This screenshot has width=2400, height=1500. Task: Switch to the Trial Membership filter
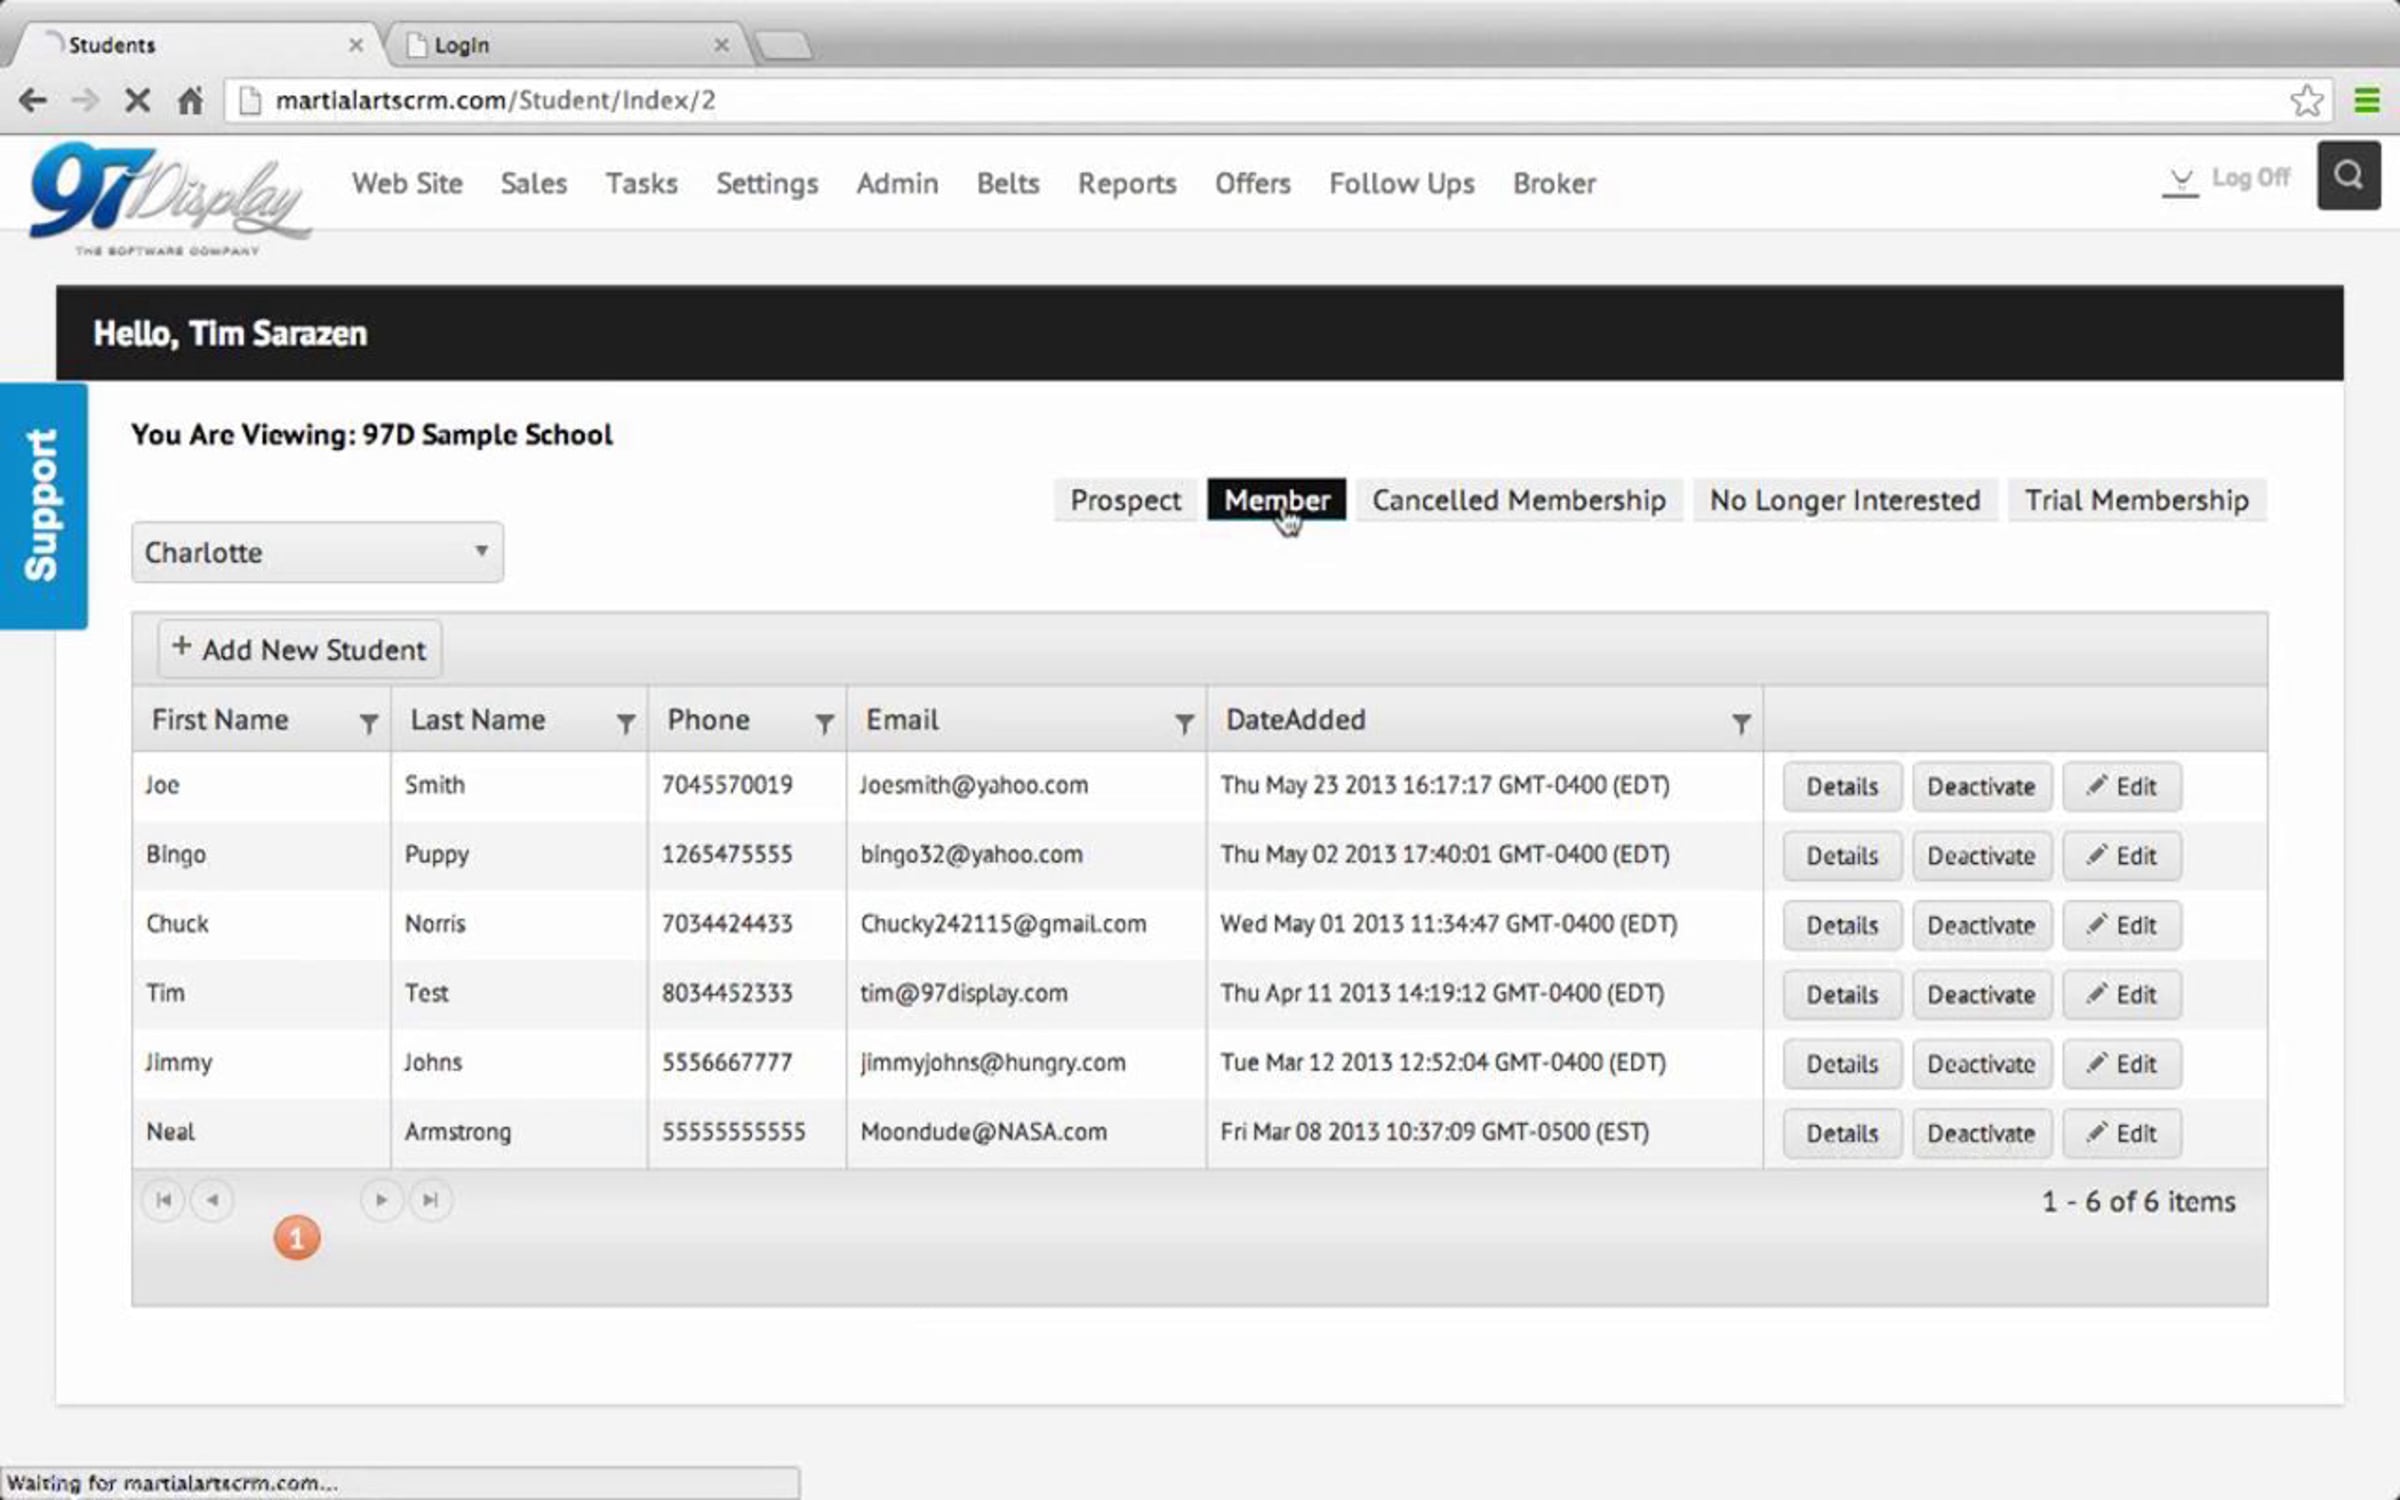[2136, 500]
